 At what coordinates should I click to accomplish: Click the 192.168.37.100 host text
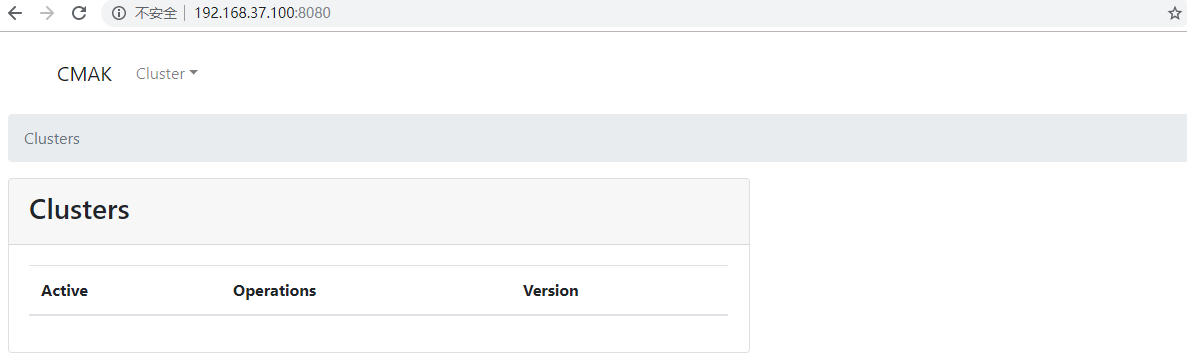tap(243, 13)
